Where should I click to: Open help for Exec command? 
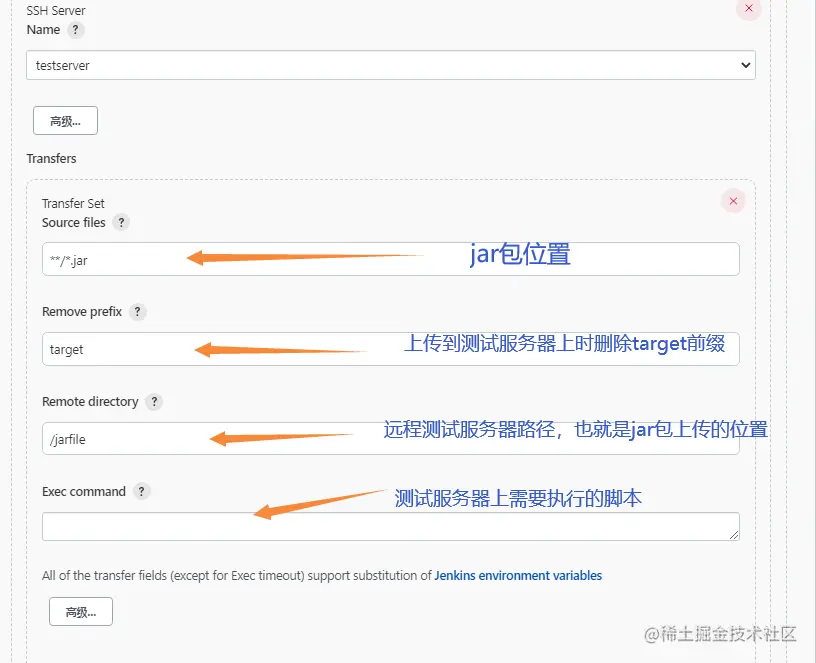coord(142,491)
